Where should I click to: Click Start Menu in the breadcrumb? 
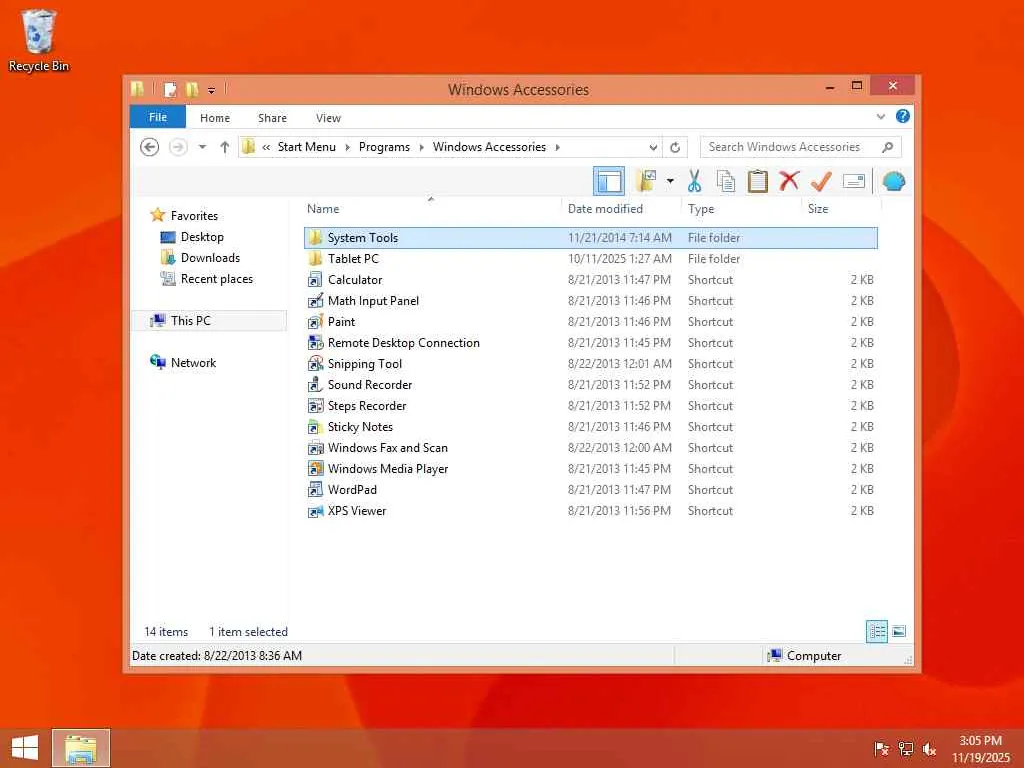tap(306, 147)
